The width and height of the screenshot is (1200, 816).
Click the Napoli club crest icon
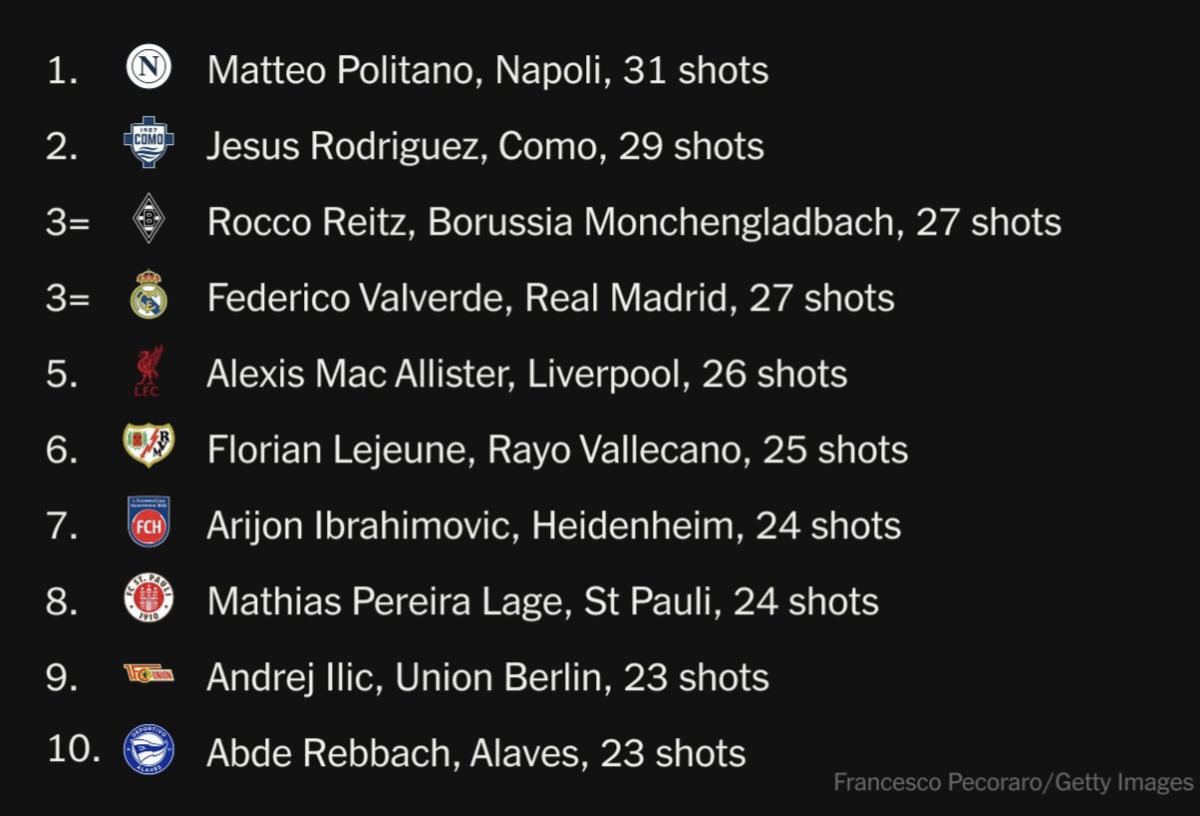pos(149,68)
